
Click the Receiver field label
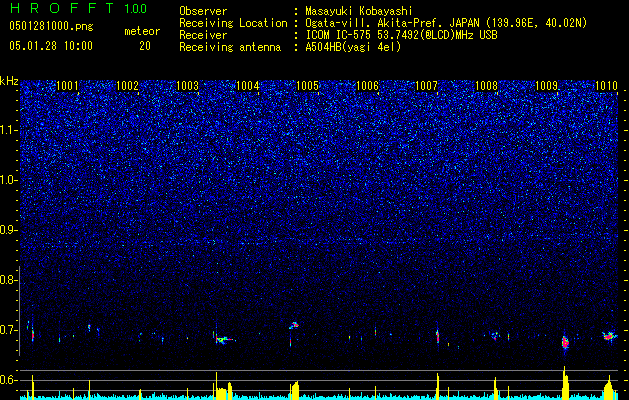(203, 35)
